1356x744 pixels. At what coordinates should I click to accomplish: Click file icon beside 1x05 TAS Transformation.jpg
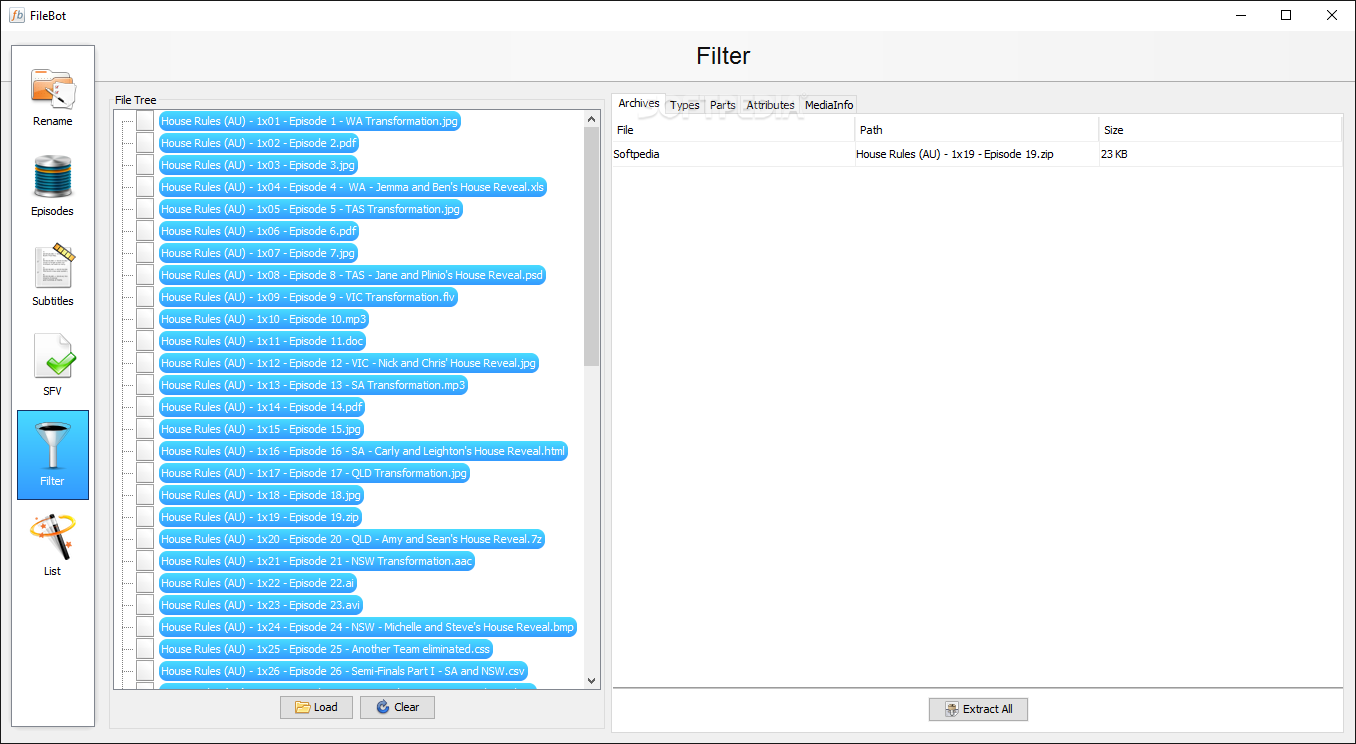pyautogui.click(x=145, y=209)
